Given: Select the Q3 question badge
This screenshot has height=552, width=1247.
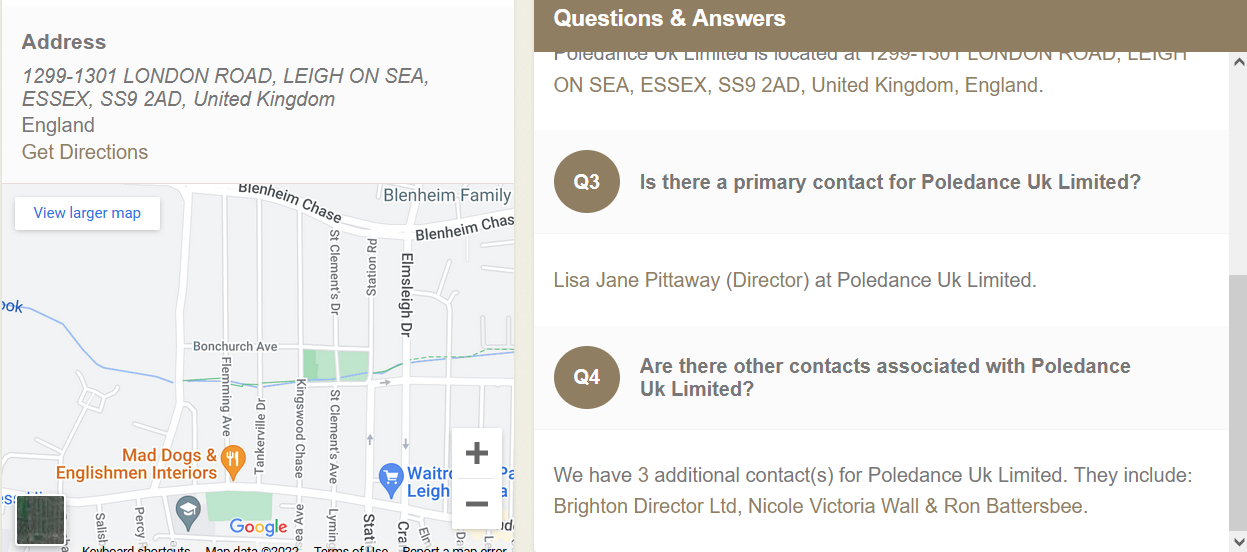Looking at the screenshot, I should (x=587, y=182).
